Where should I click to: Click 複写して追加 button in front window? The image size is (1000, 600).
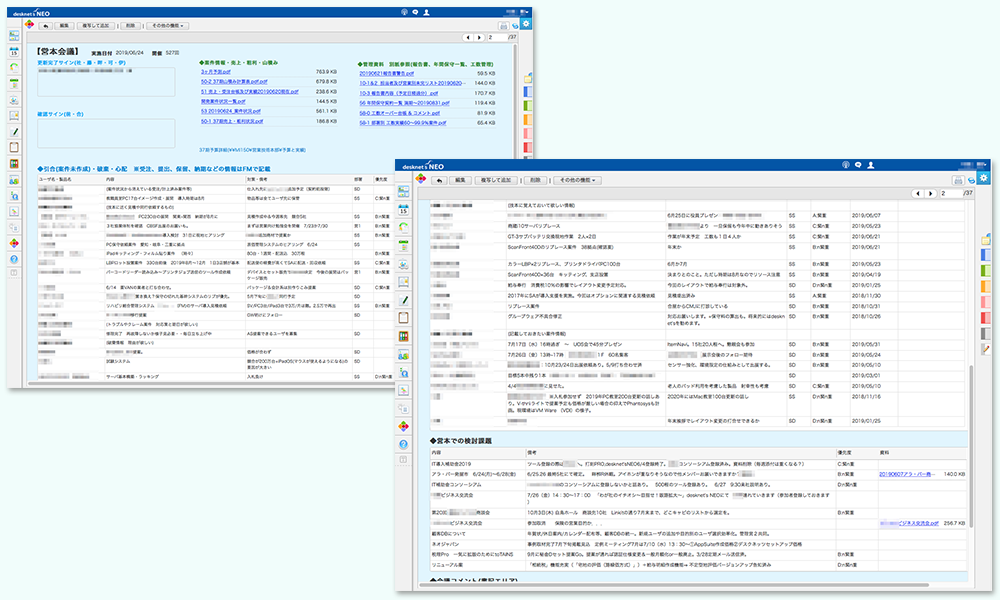pyautogui.click(x=497, y=180)
